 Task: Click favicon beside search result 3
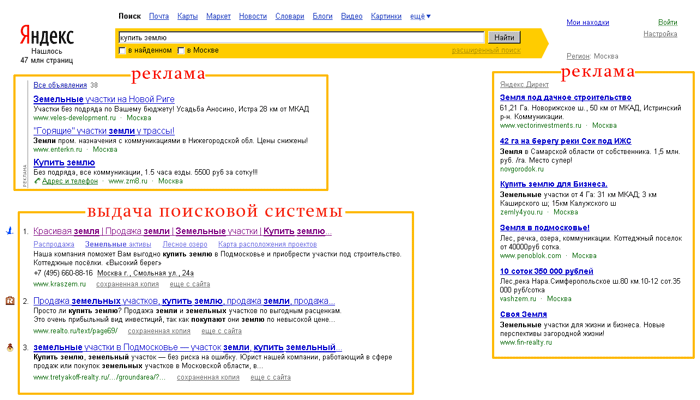pos(10,347)
